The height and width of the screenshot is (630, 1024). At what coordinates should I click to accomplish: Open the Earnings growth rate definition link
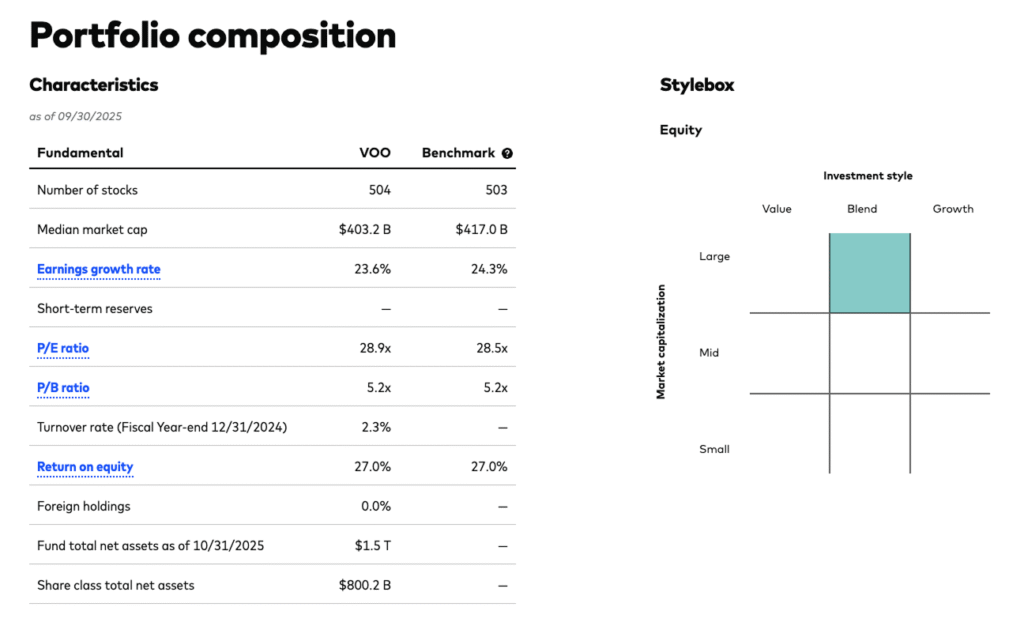click(98, 269)
